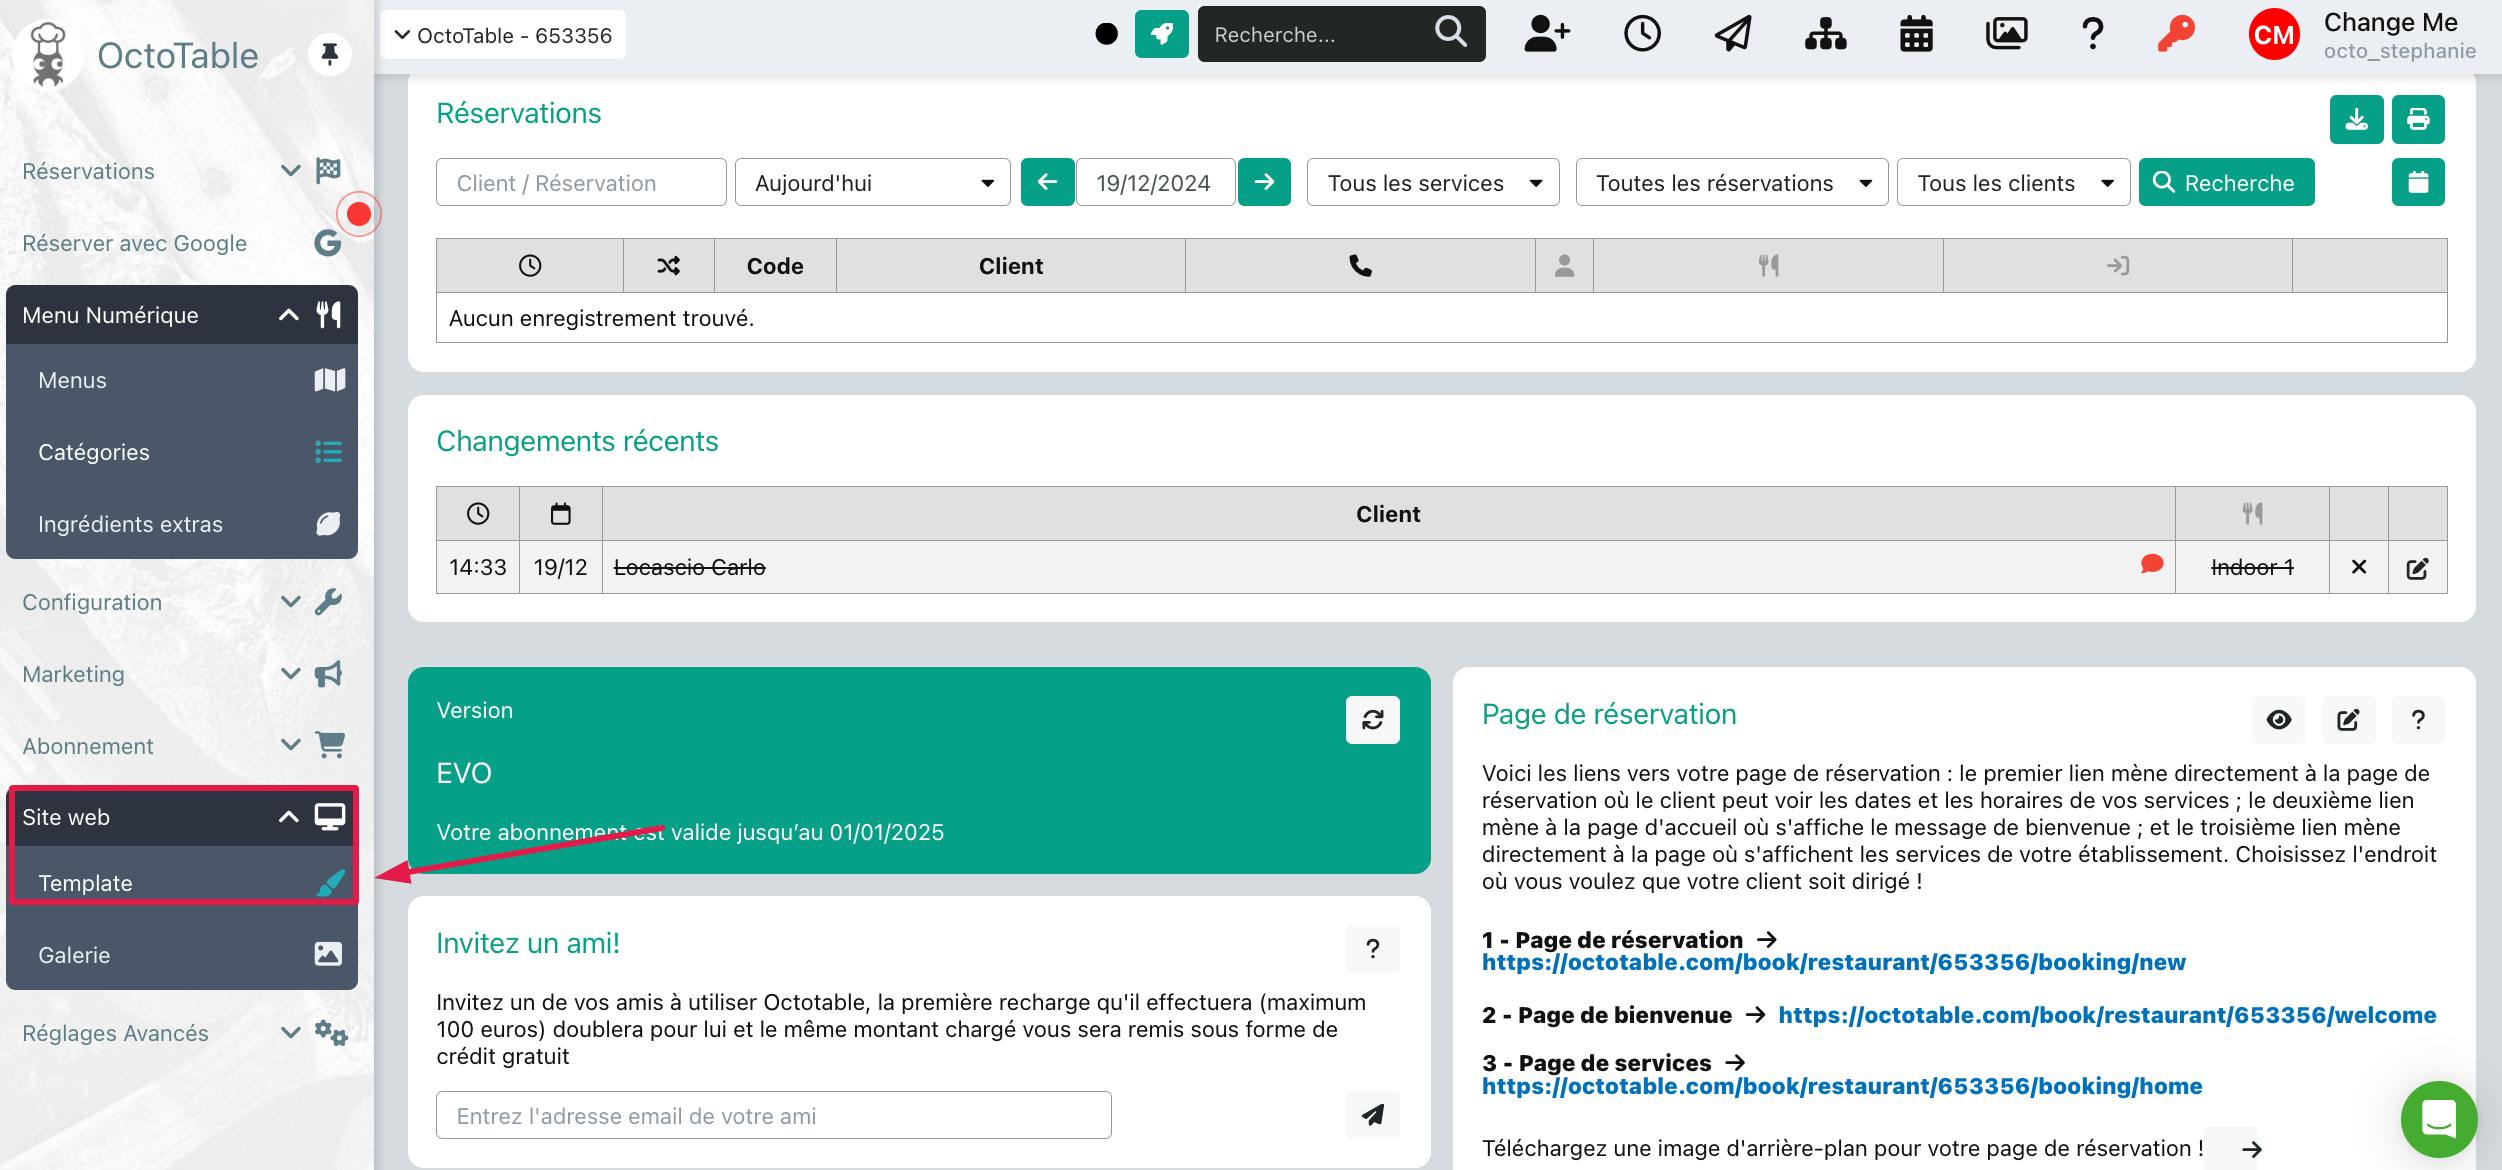Click the calendar icon in top toolbar
Screen dimensions: 2502x1170
(1916, 35)
